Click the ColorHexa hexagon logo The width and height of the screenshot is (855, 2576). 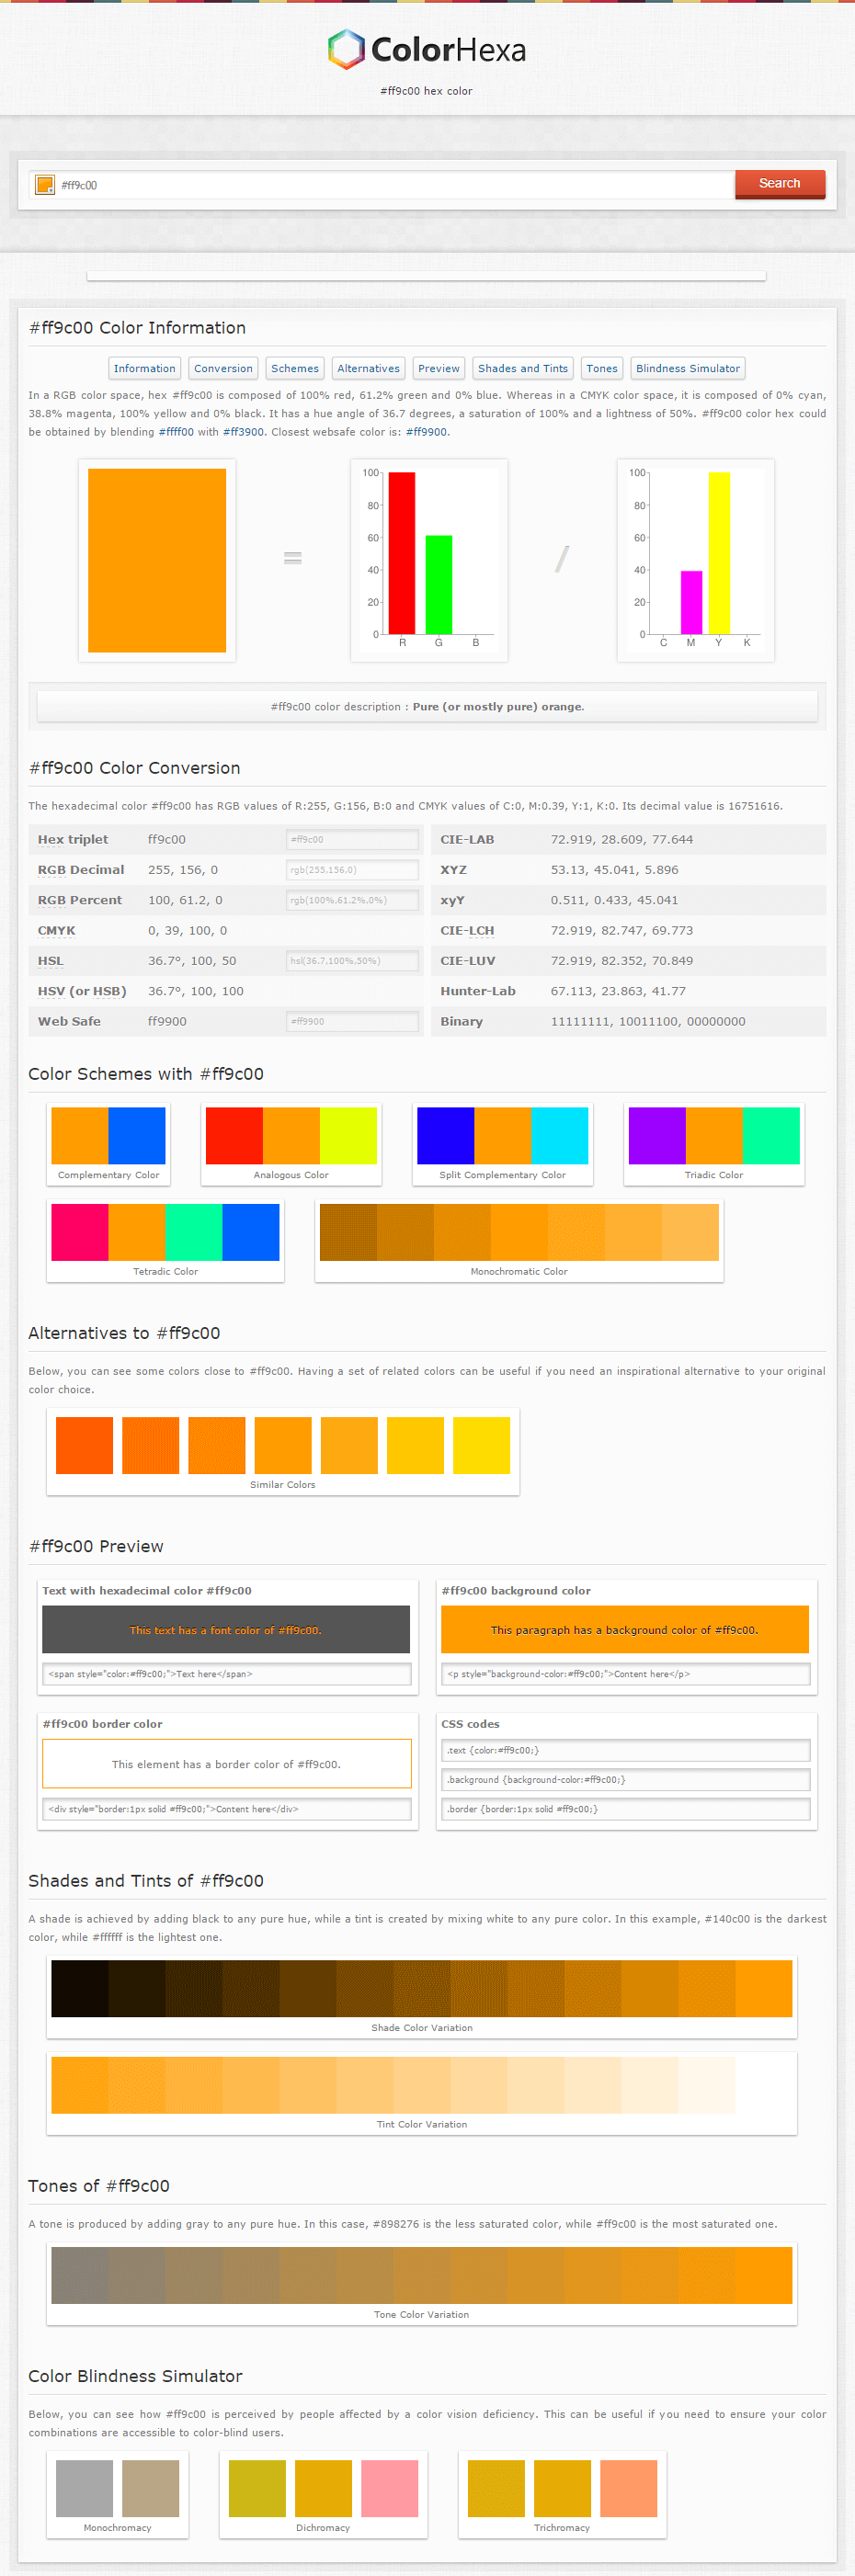(x=345, y=49)
